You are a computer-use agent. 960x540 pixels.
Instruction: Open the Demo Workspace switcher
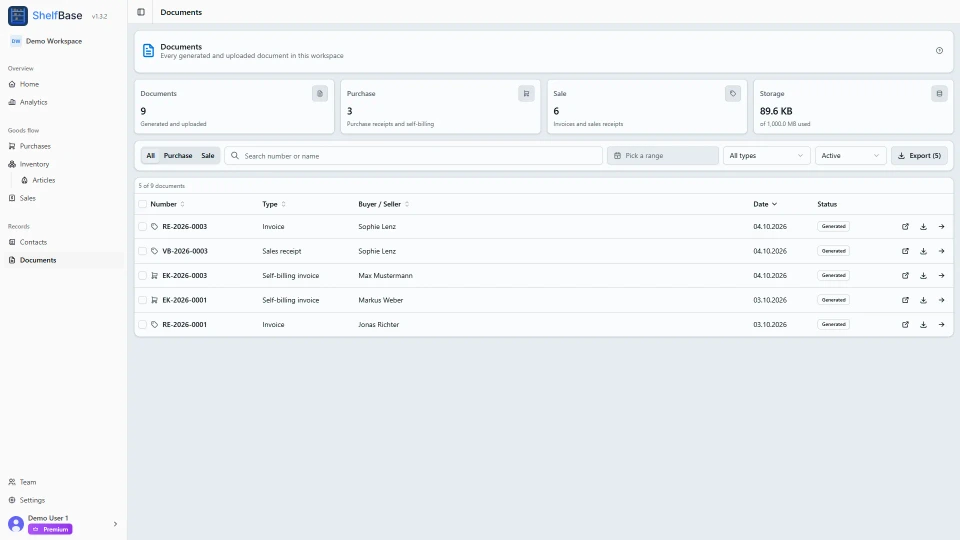click(47, 41)
